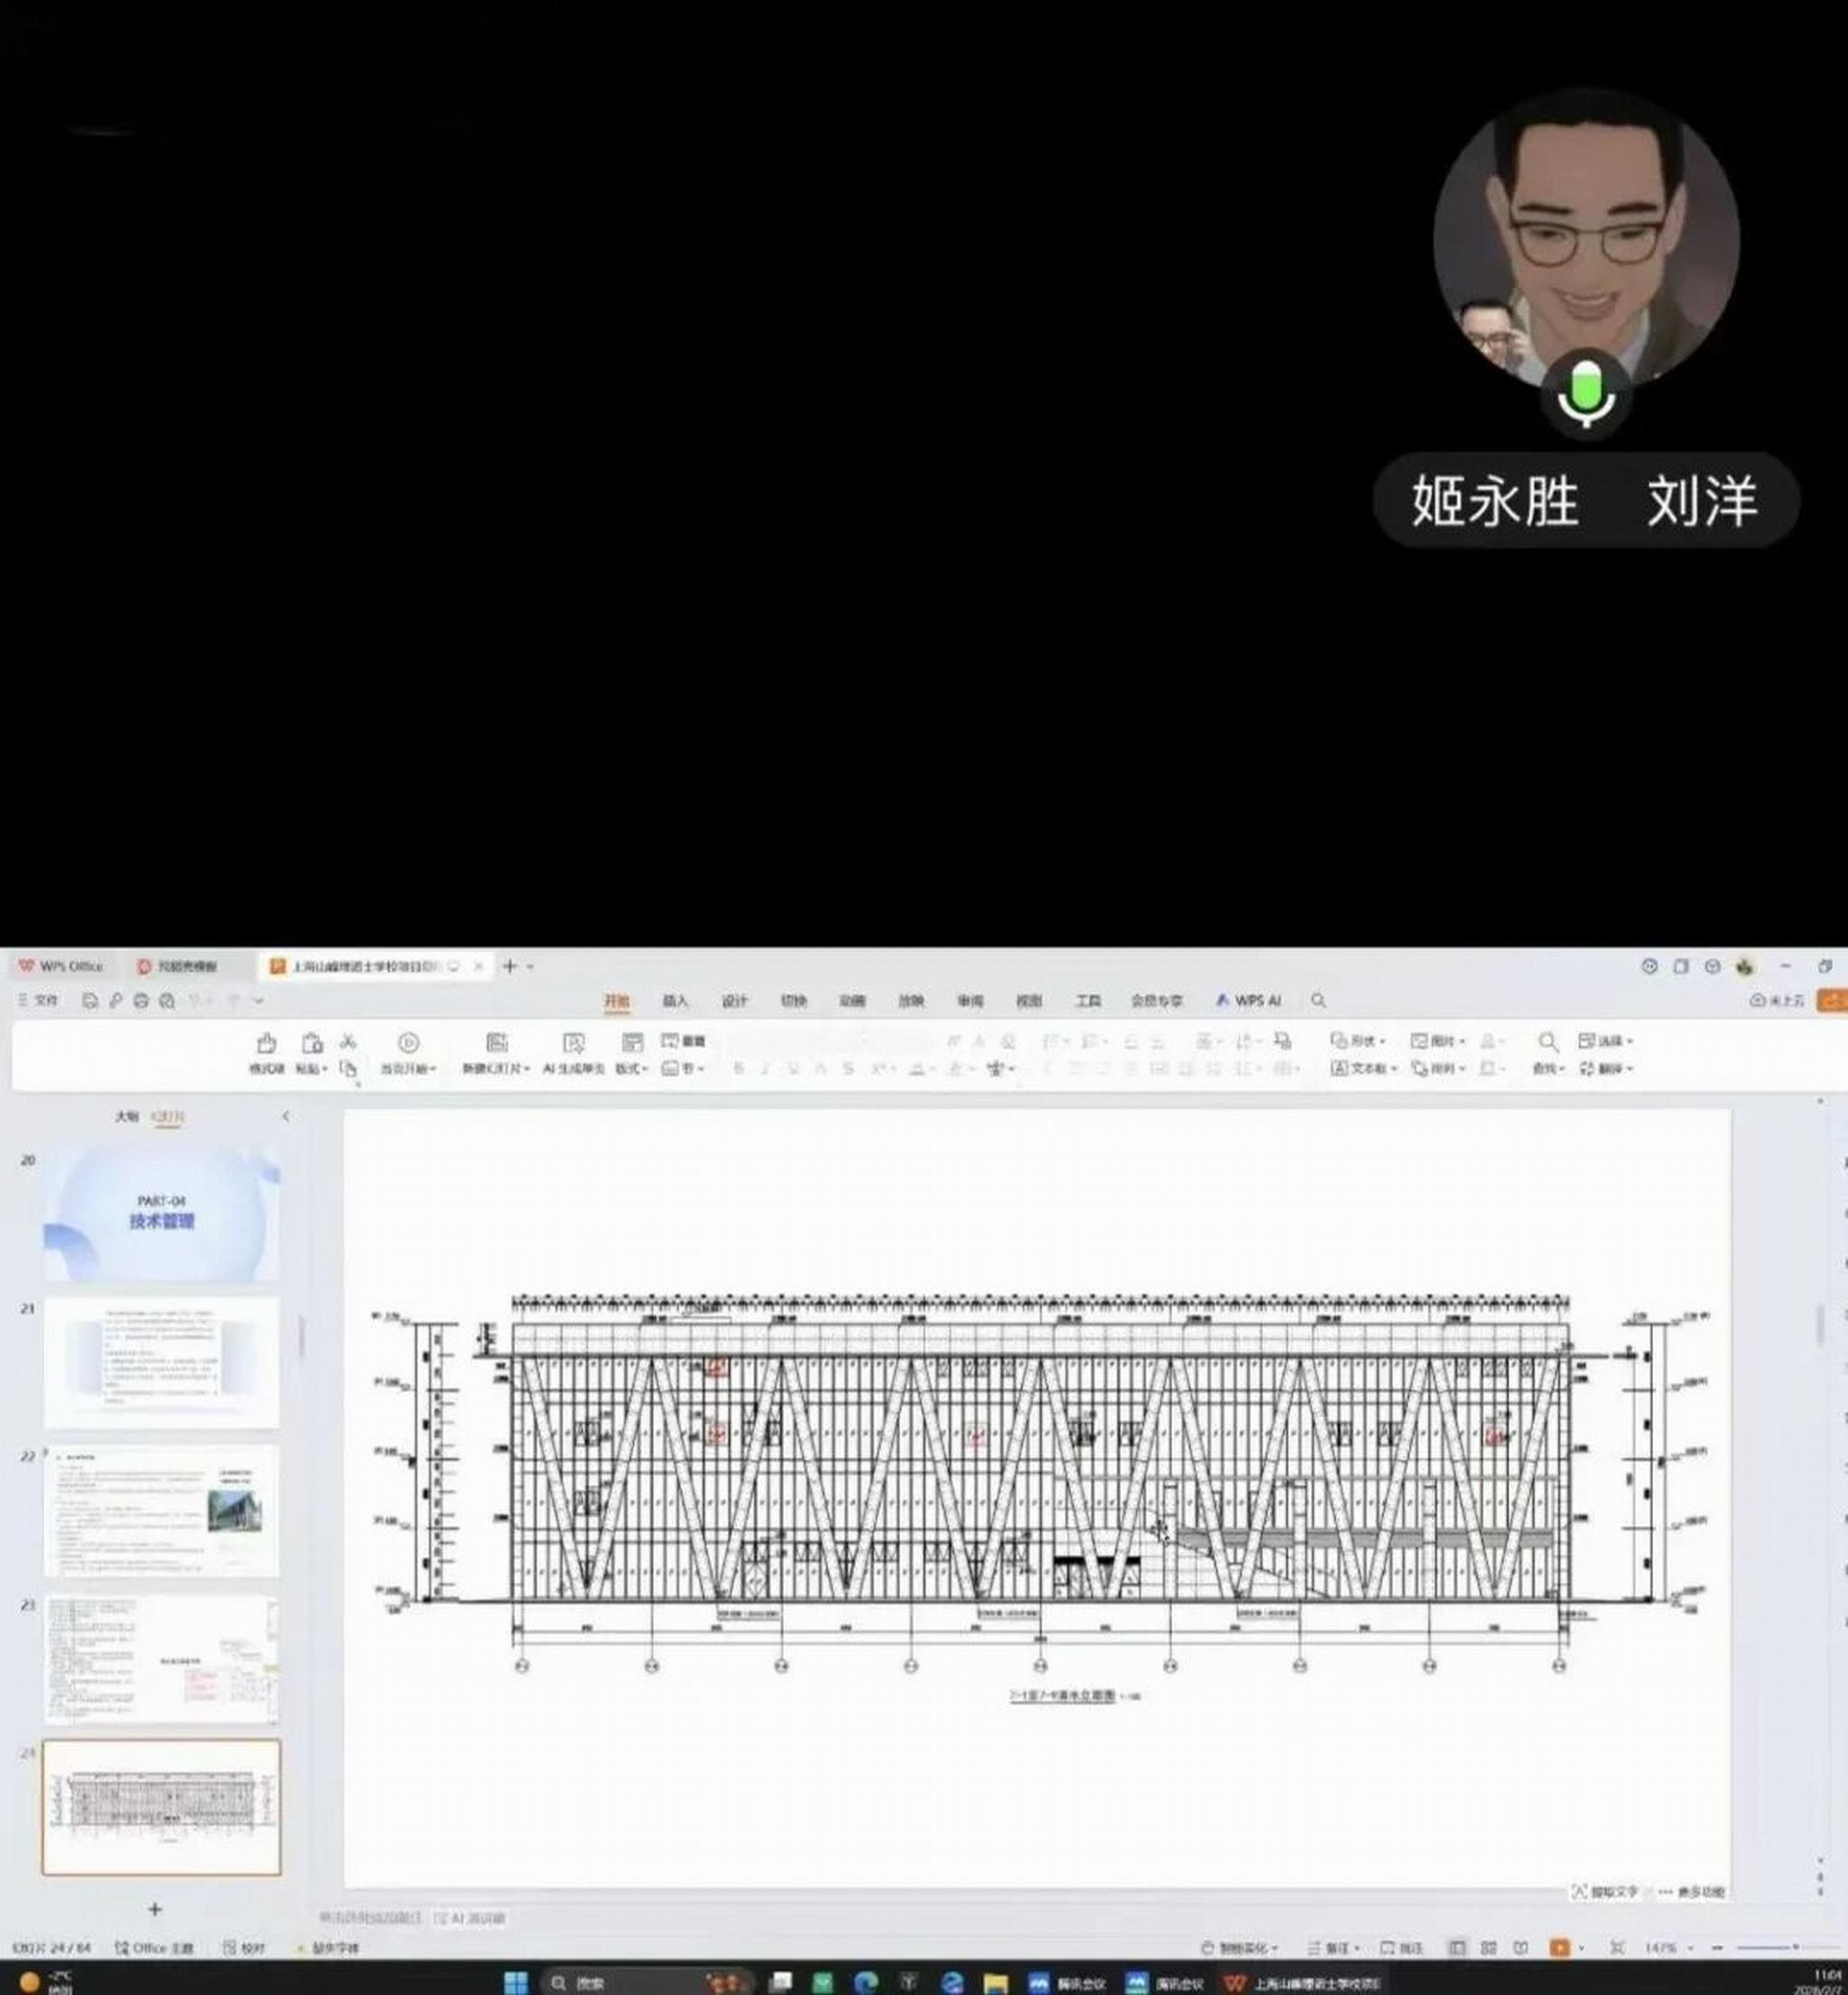
Task: Add a new slide with plus button
Action: tap(155, 1909)
